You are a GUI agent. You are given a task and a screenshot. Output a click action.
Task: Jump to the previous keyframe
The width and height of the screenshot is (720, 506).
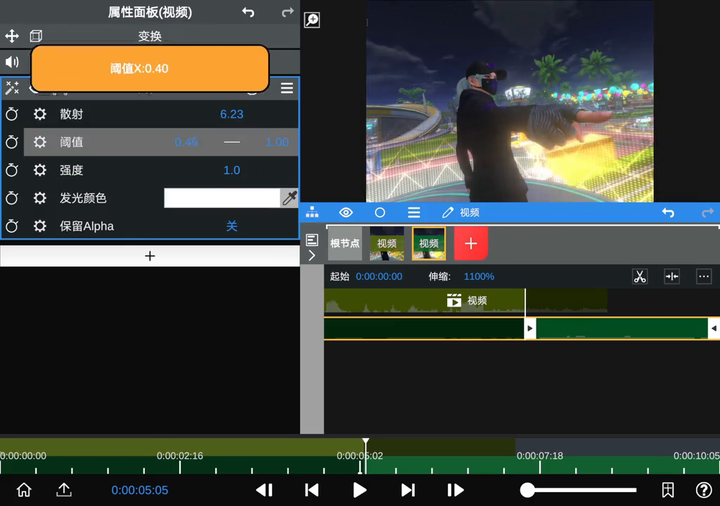click(x=312, y=490)
